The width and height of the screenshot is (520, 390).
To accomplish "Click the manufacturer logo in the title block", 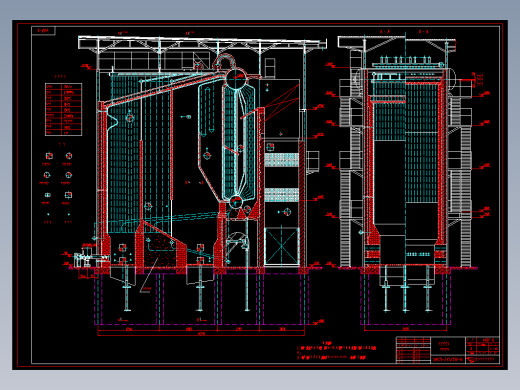I will (x=471, y=360).
